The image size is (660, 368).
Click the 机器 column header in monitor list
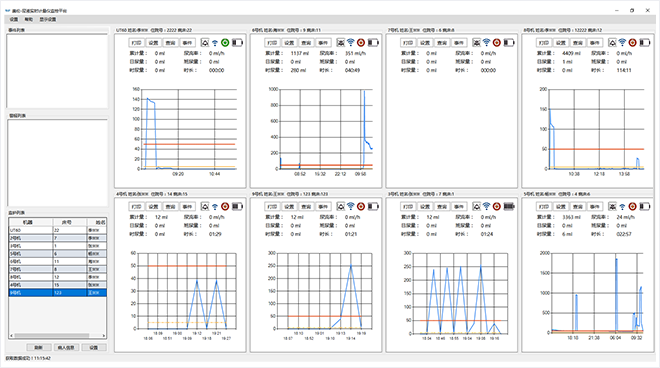point(28,222)
